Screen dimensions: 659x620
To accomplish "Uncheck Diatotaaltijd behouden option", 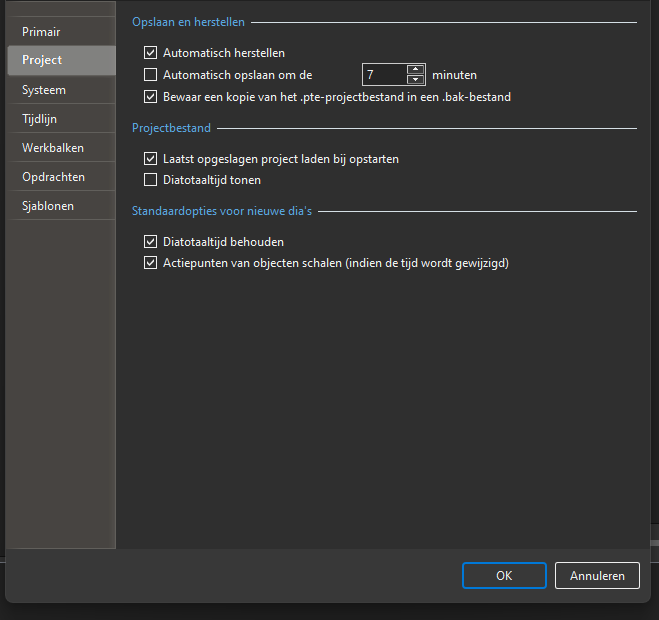I will point(151,242).
